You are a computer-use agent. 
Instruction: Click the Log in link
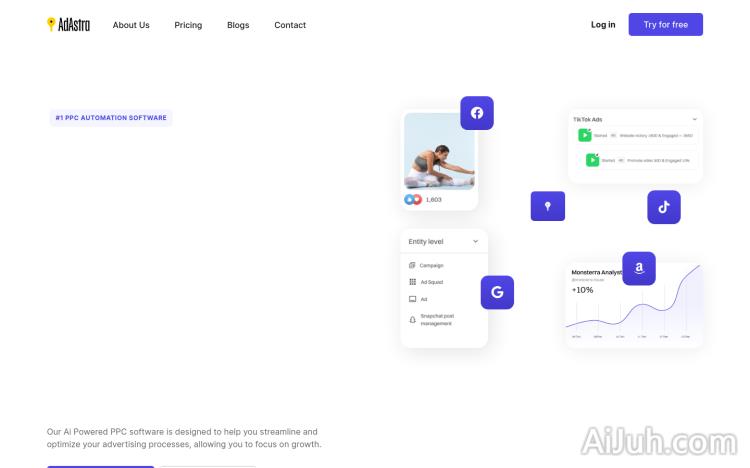coord(603,24)
